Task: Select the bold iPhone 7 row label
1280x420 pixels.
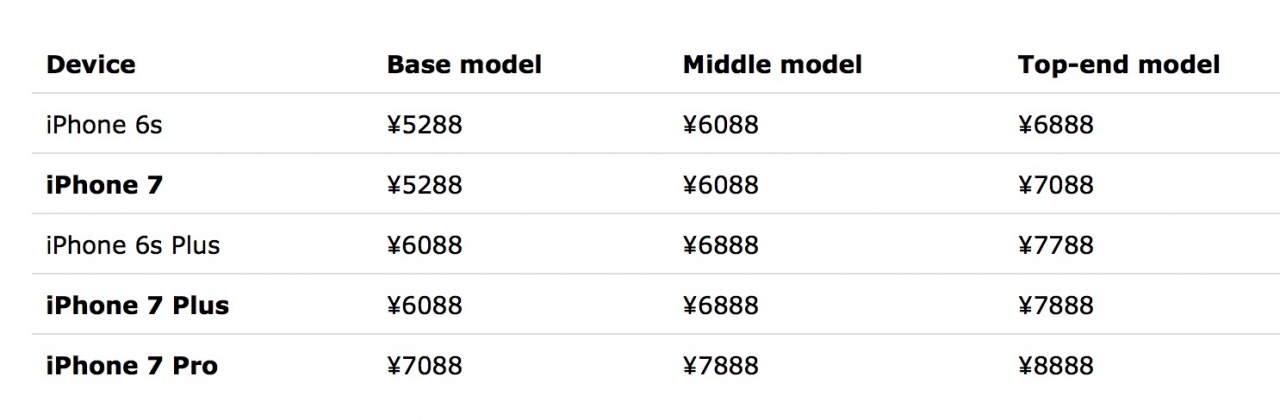Action: coord(104,185)
